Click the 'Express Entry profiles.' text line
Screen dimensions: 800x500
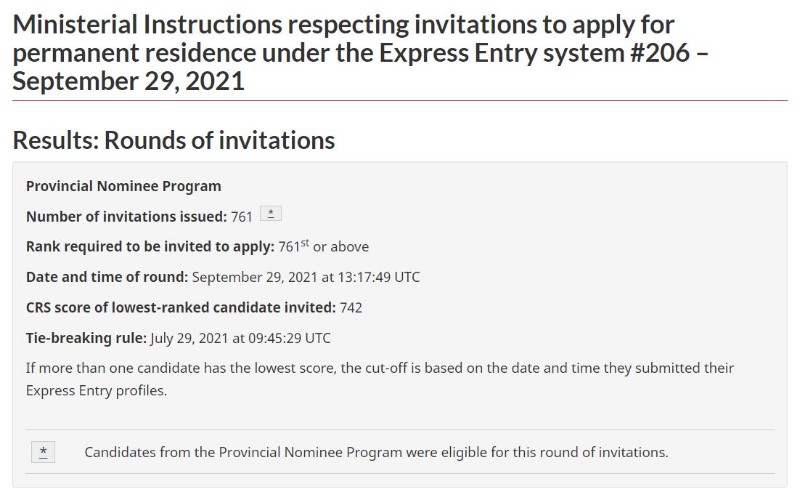tap(96, 391)
